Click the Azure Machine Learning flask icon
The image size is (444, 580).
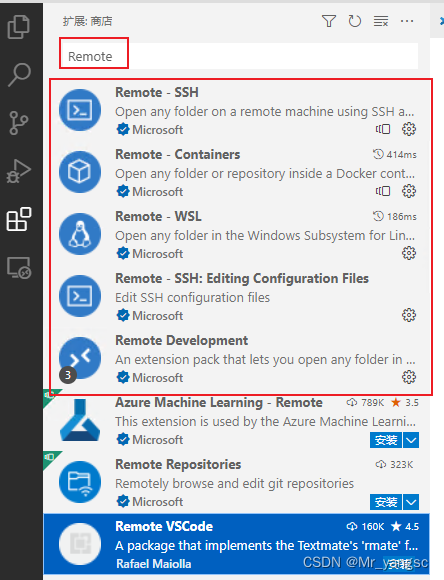[x=80, y=420]
